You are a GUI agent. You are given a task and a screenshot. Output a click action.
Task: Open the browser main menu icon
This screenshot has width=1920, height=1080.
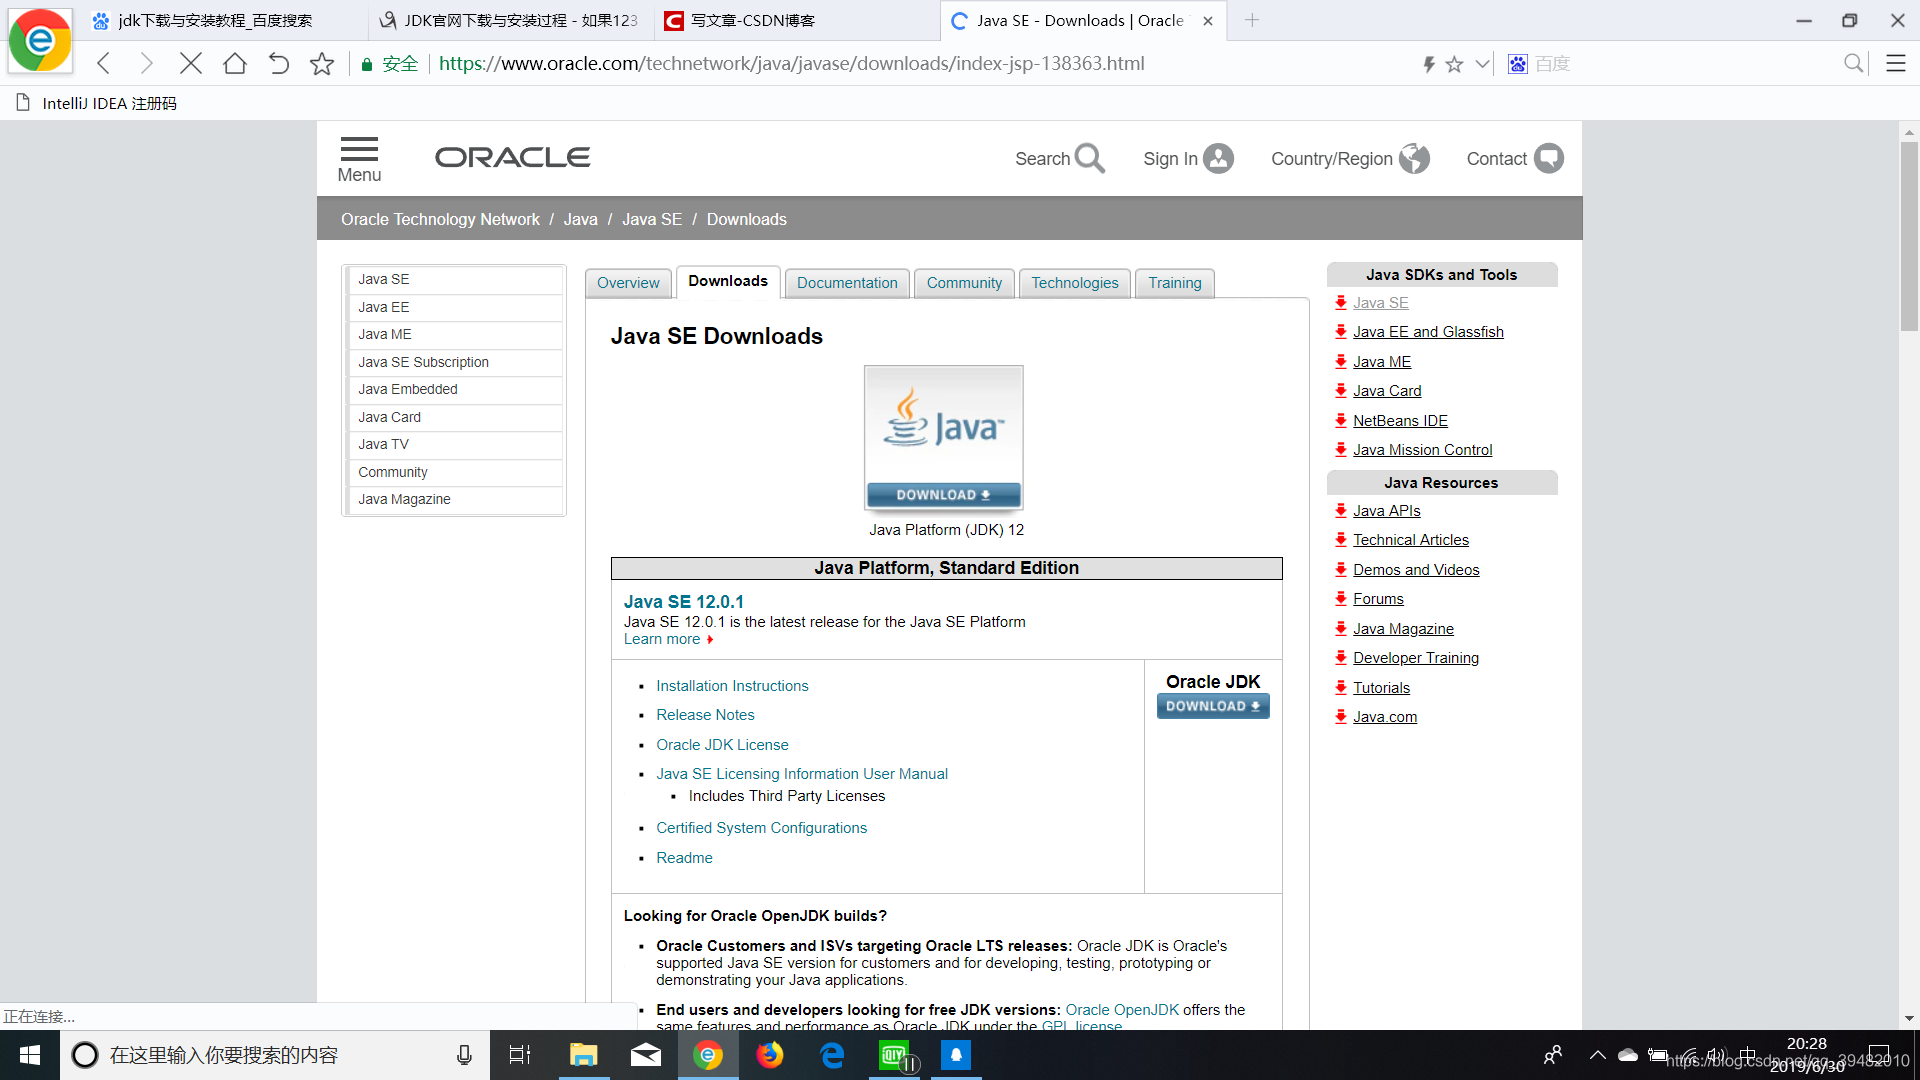coord(1896,64)
